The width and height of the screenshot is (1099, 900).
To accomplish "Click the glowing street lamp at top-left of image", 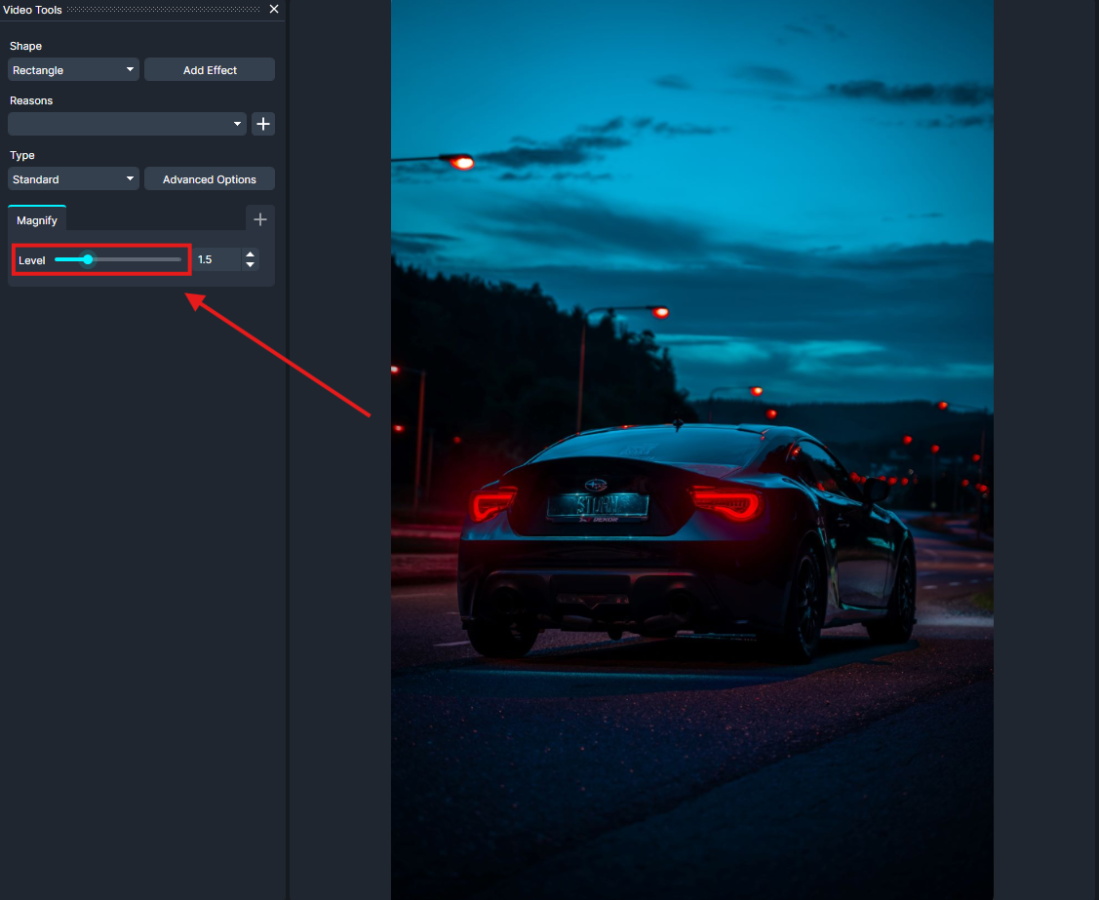I will pyautogui.click(x=461, y=161).
